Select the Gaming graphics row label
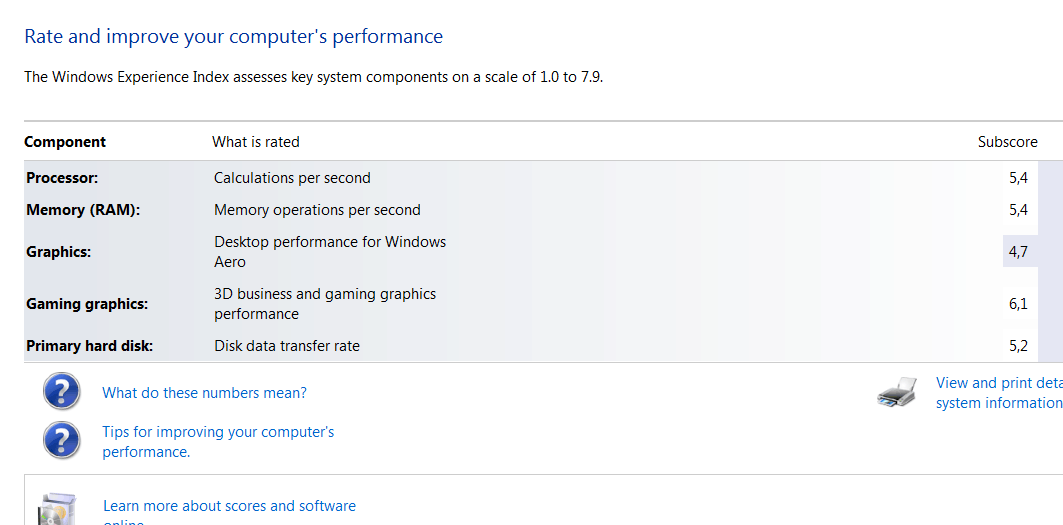The height and width of the screenshot is (525, 1063). (x=87, y=304)
